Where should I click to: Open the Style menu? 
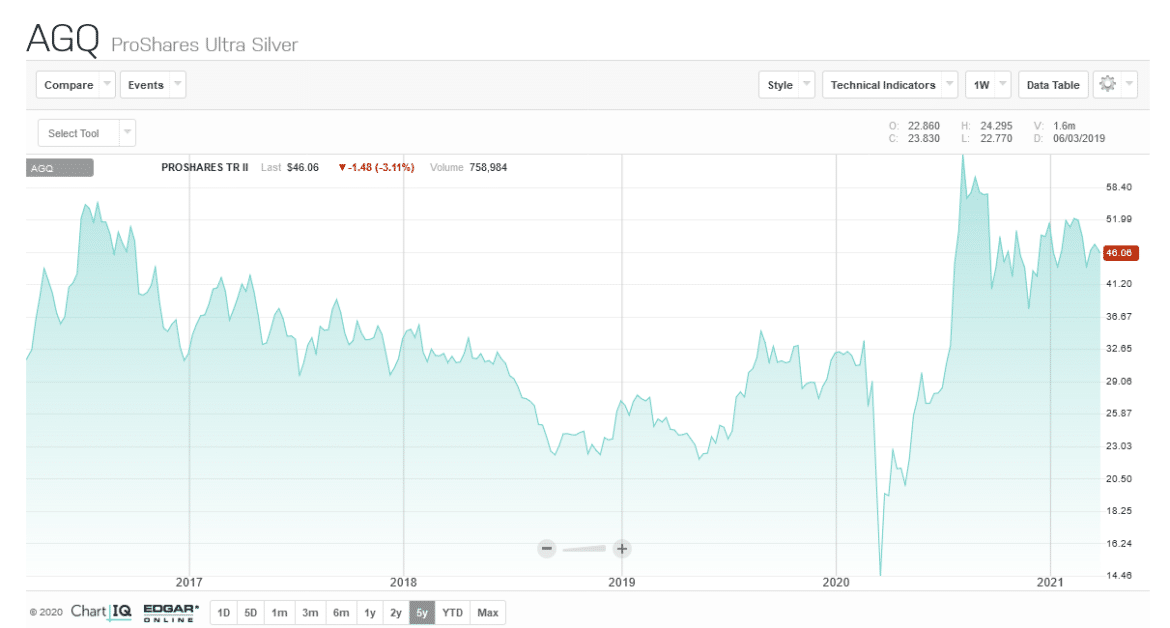(x=786, y=84)
